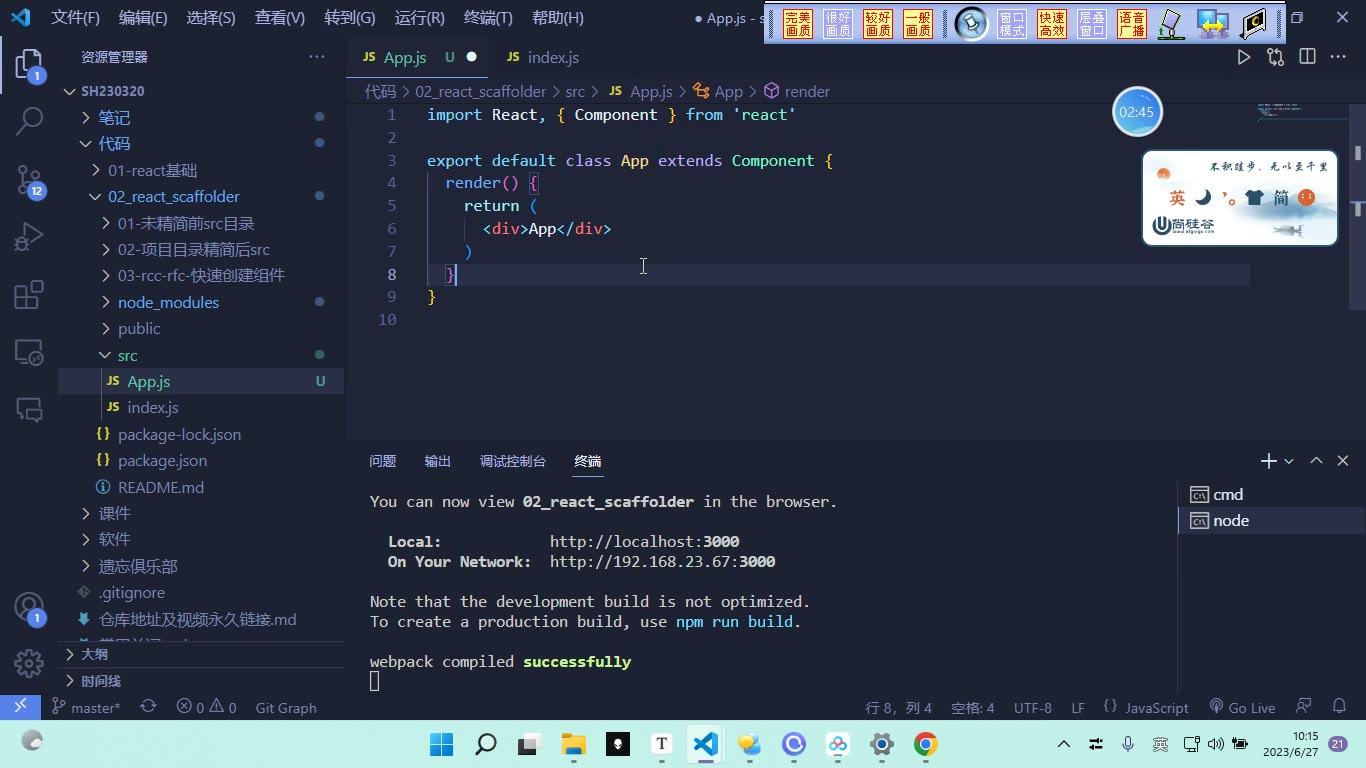Open the Remote Explorer view
This screenshot has height=768, width=1366.
pos(29,352)
